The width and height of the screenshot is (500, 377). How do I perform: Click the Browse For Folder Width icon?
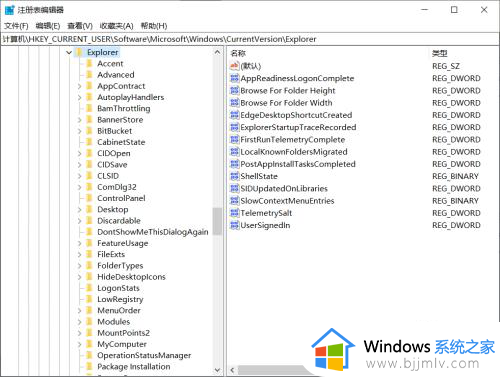click(235, 103)
